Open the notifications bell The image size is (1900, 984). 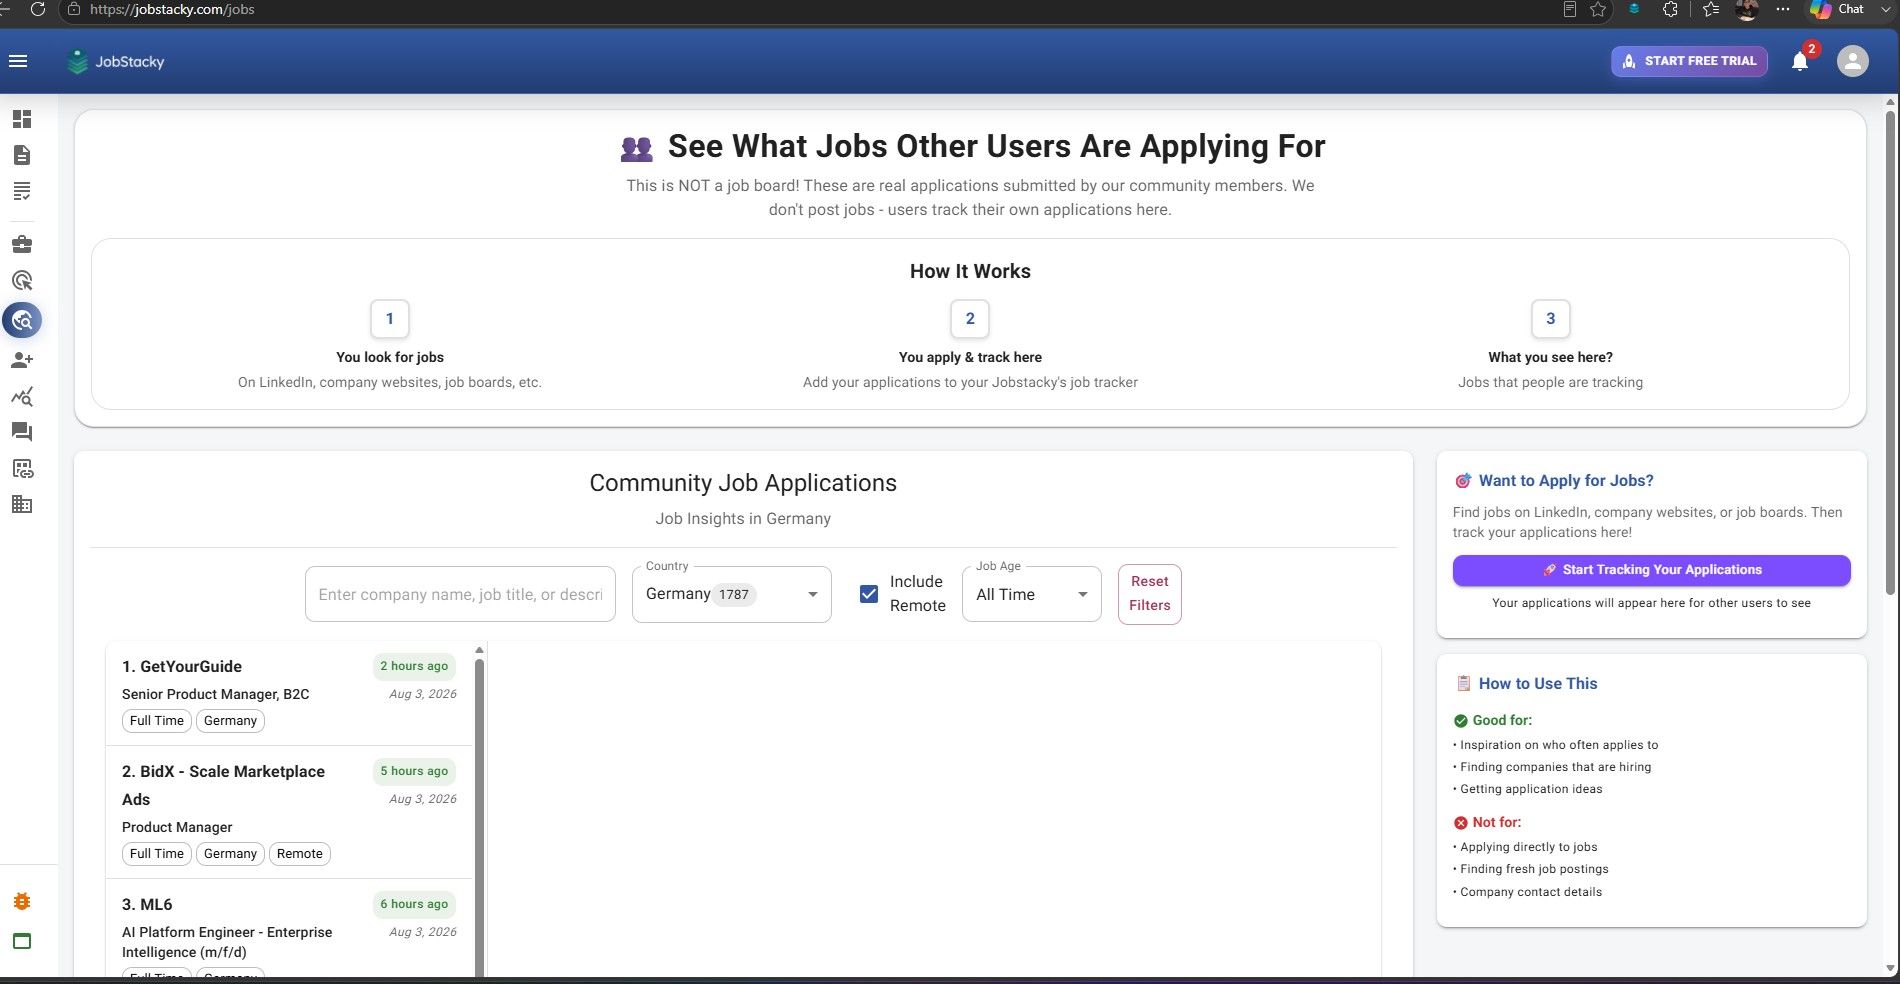(1800, 62)
